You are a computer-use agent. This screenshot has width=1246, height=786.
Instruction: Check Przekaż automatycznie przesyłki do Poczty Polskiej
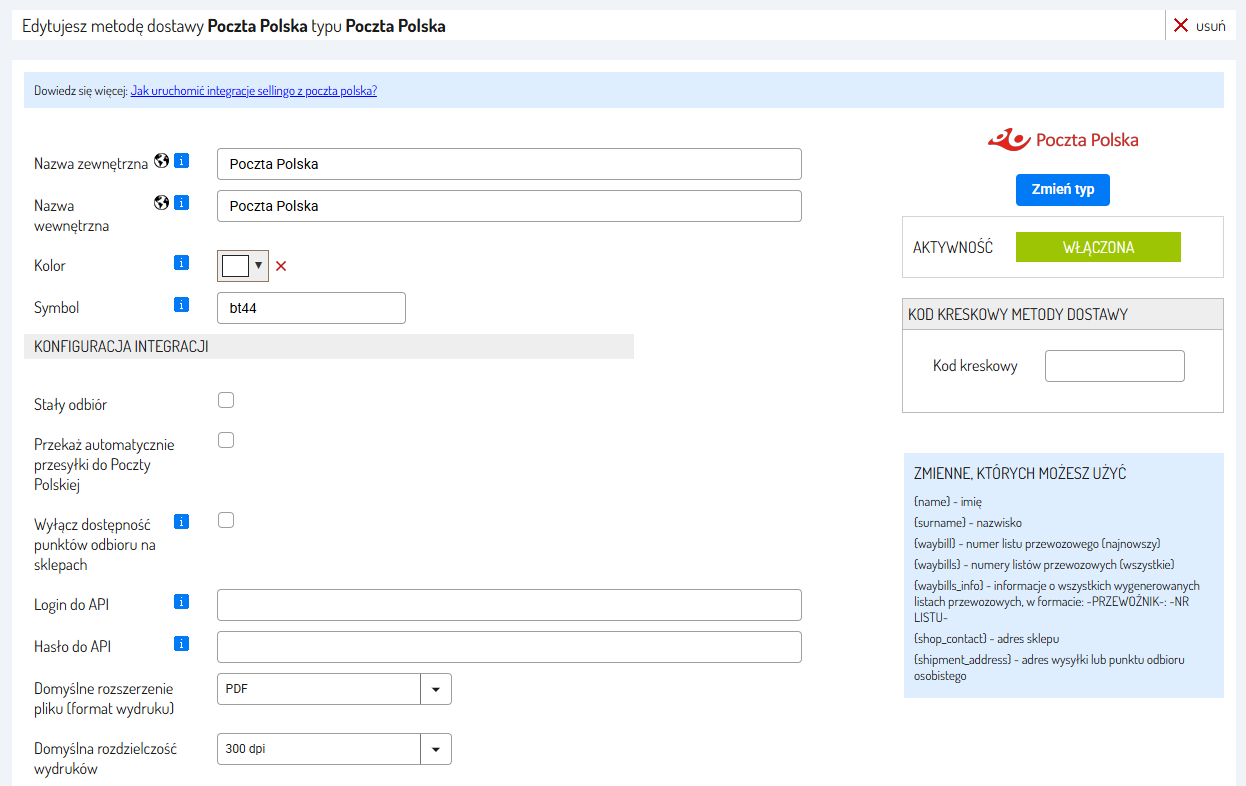point(226,440)
